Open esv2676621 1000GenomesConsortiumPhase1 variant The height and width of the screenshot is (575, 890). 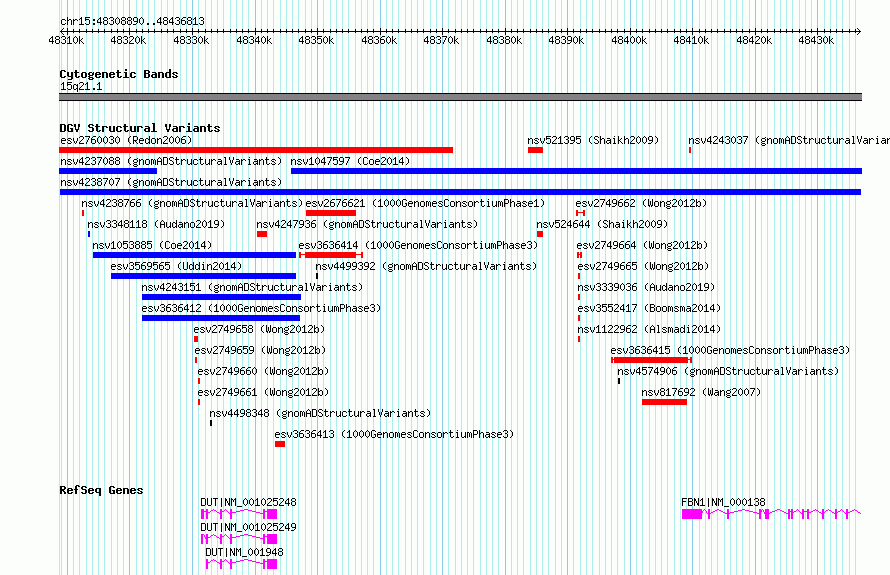point(425,203)
